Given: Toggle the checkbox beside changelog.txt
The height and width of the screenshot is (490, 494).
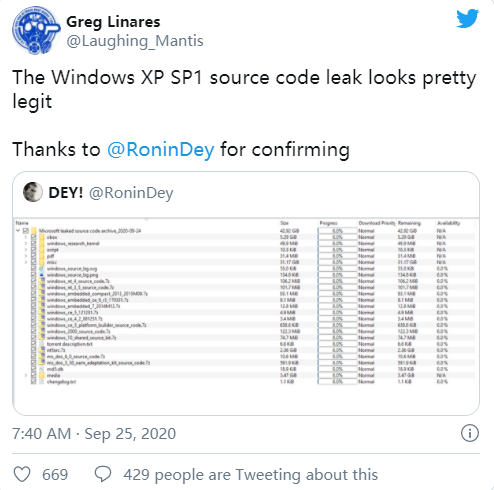Looking at the screenshot, I should 33,381.
